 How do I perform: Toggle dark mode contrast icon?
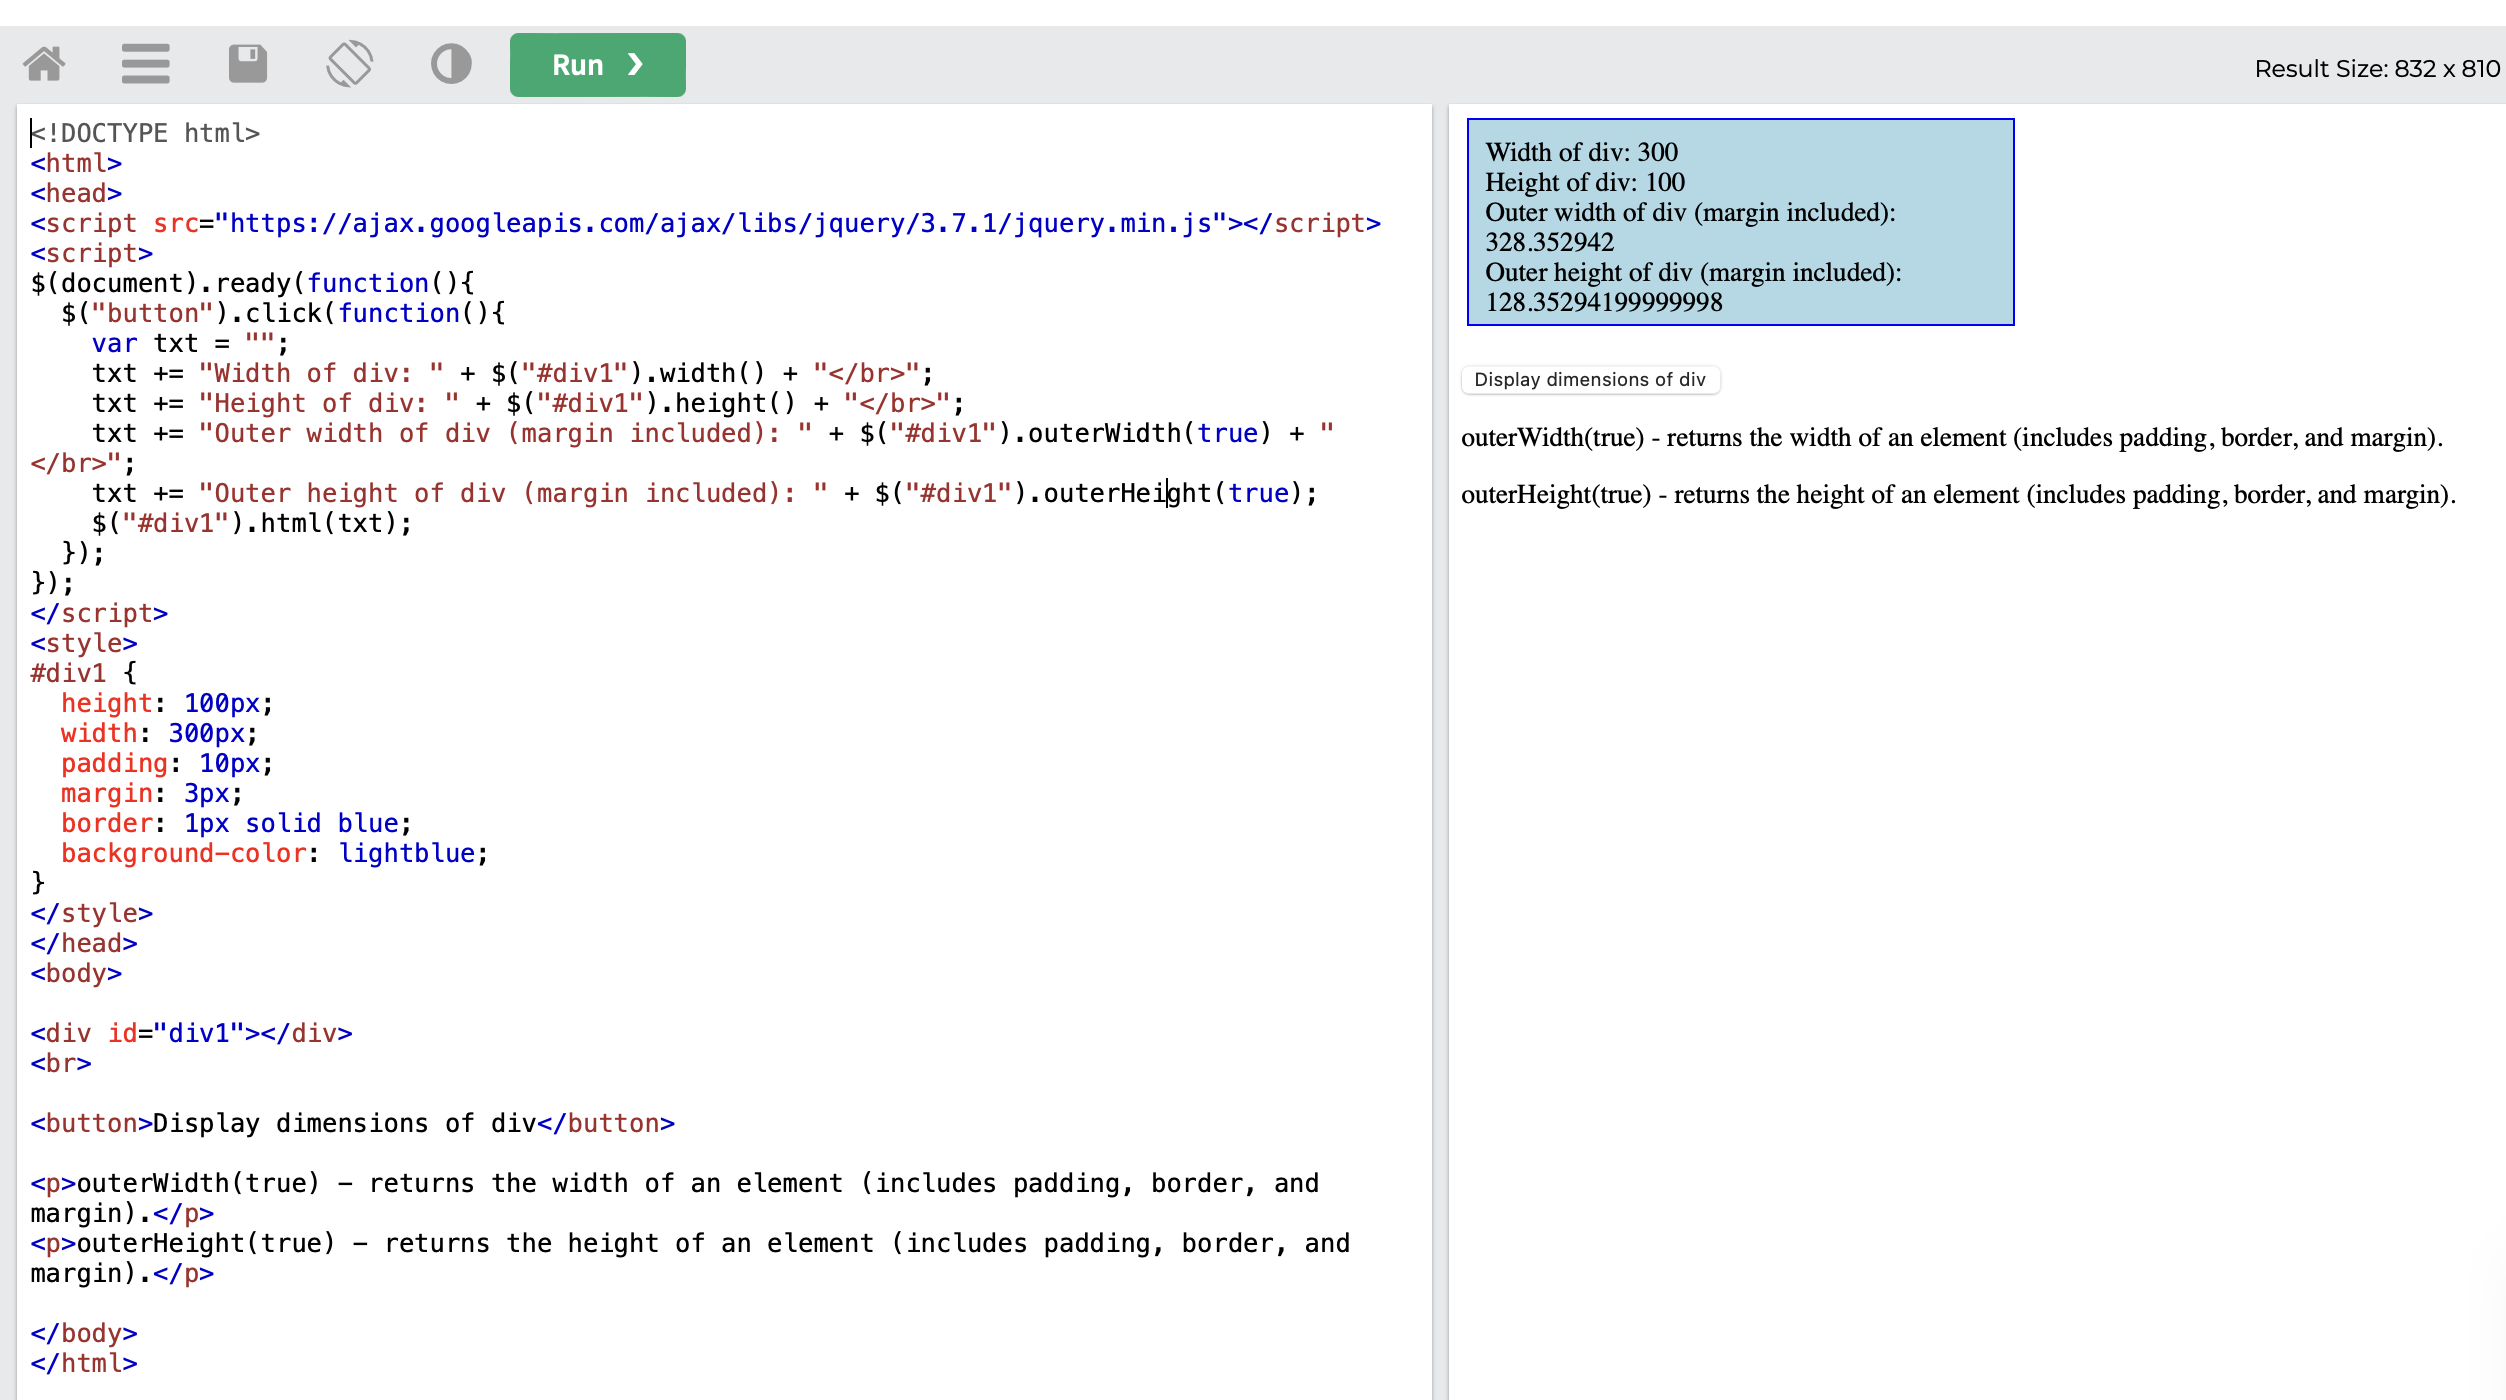point(451,64)
